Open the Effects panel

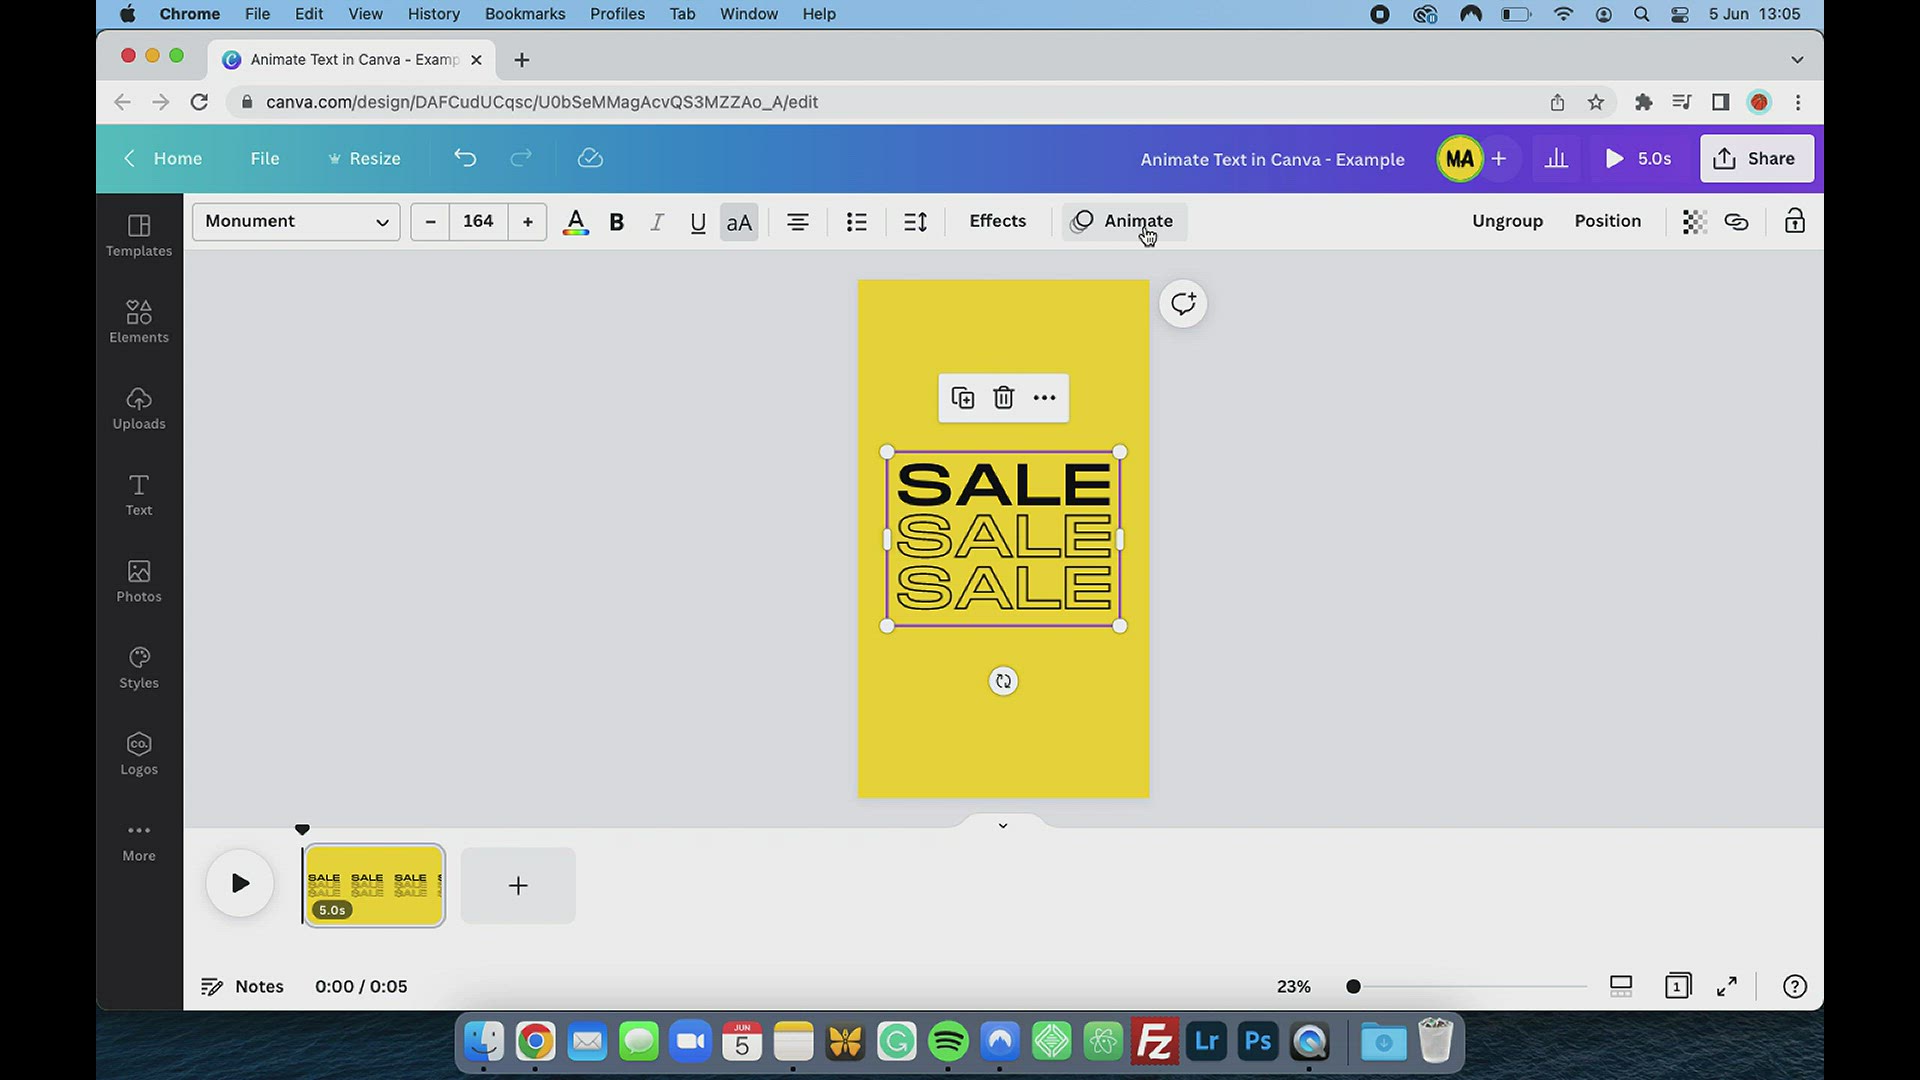pyautogui.click(x=997, y=221)
